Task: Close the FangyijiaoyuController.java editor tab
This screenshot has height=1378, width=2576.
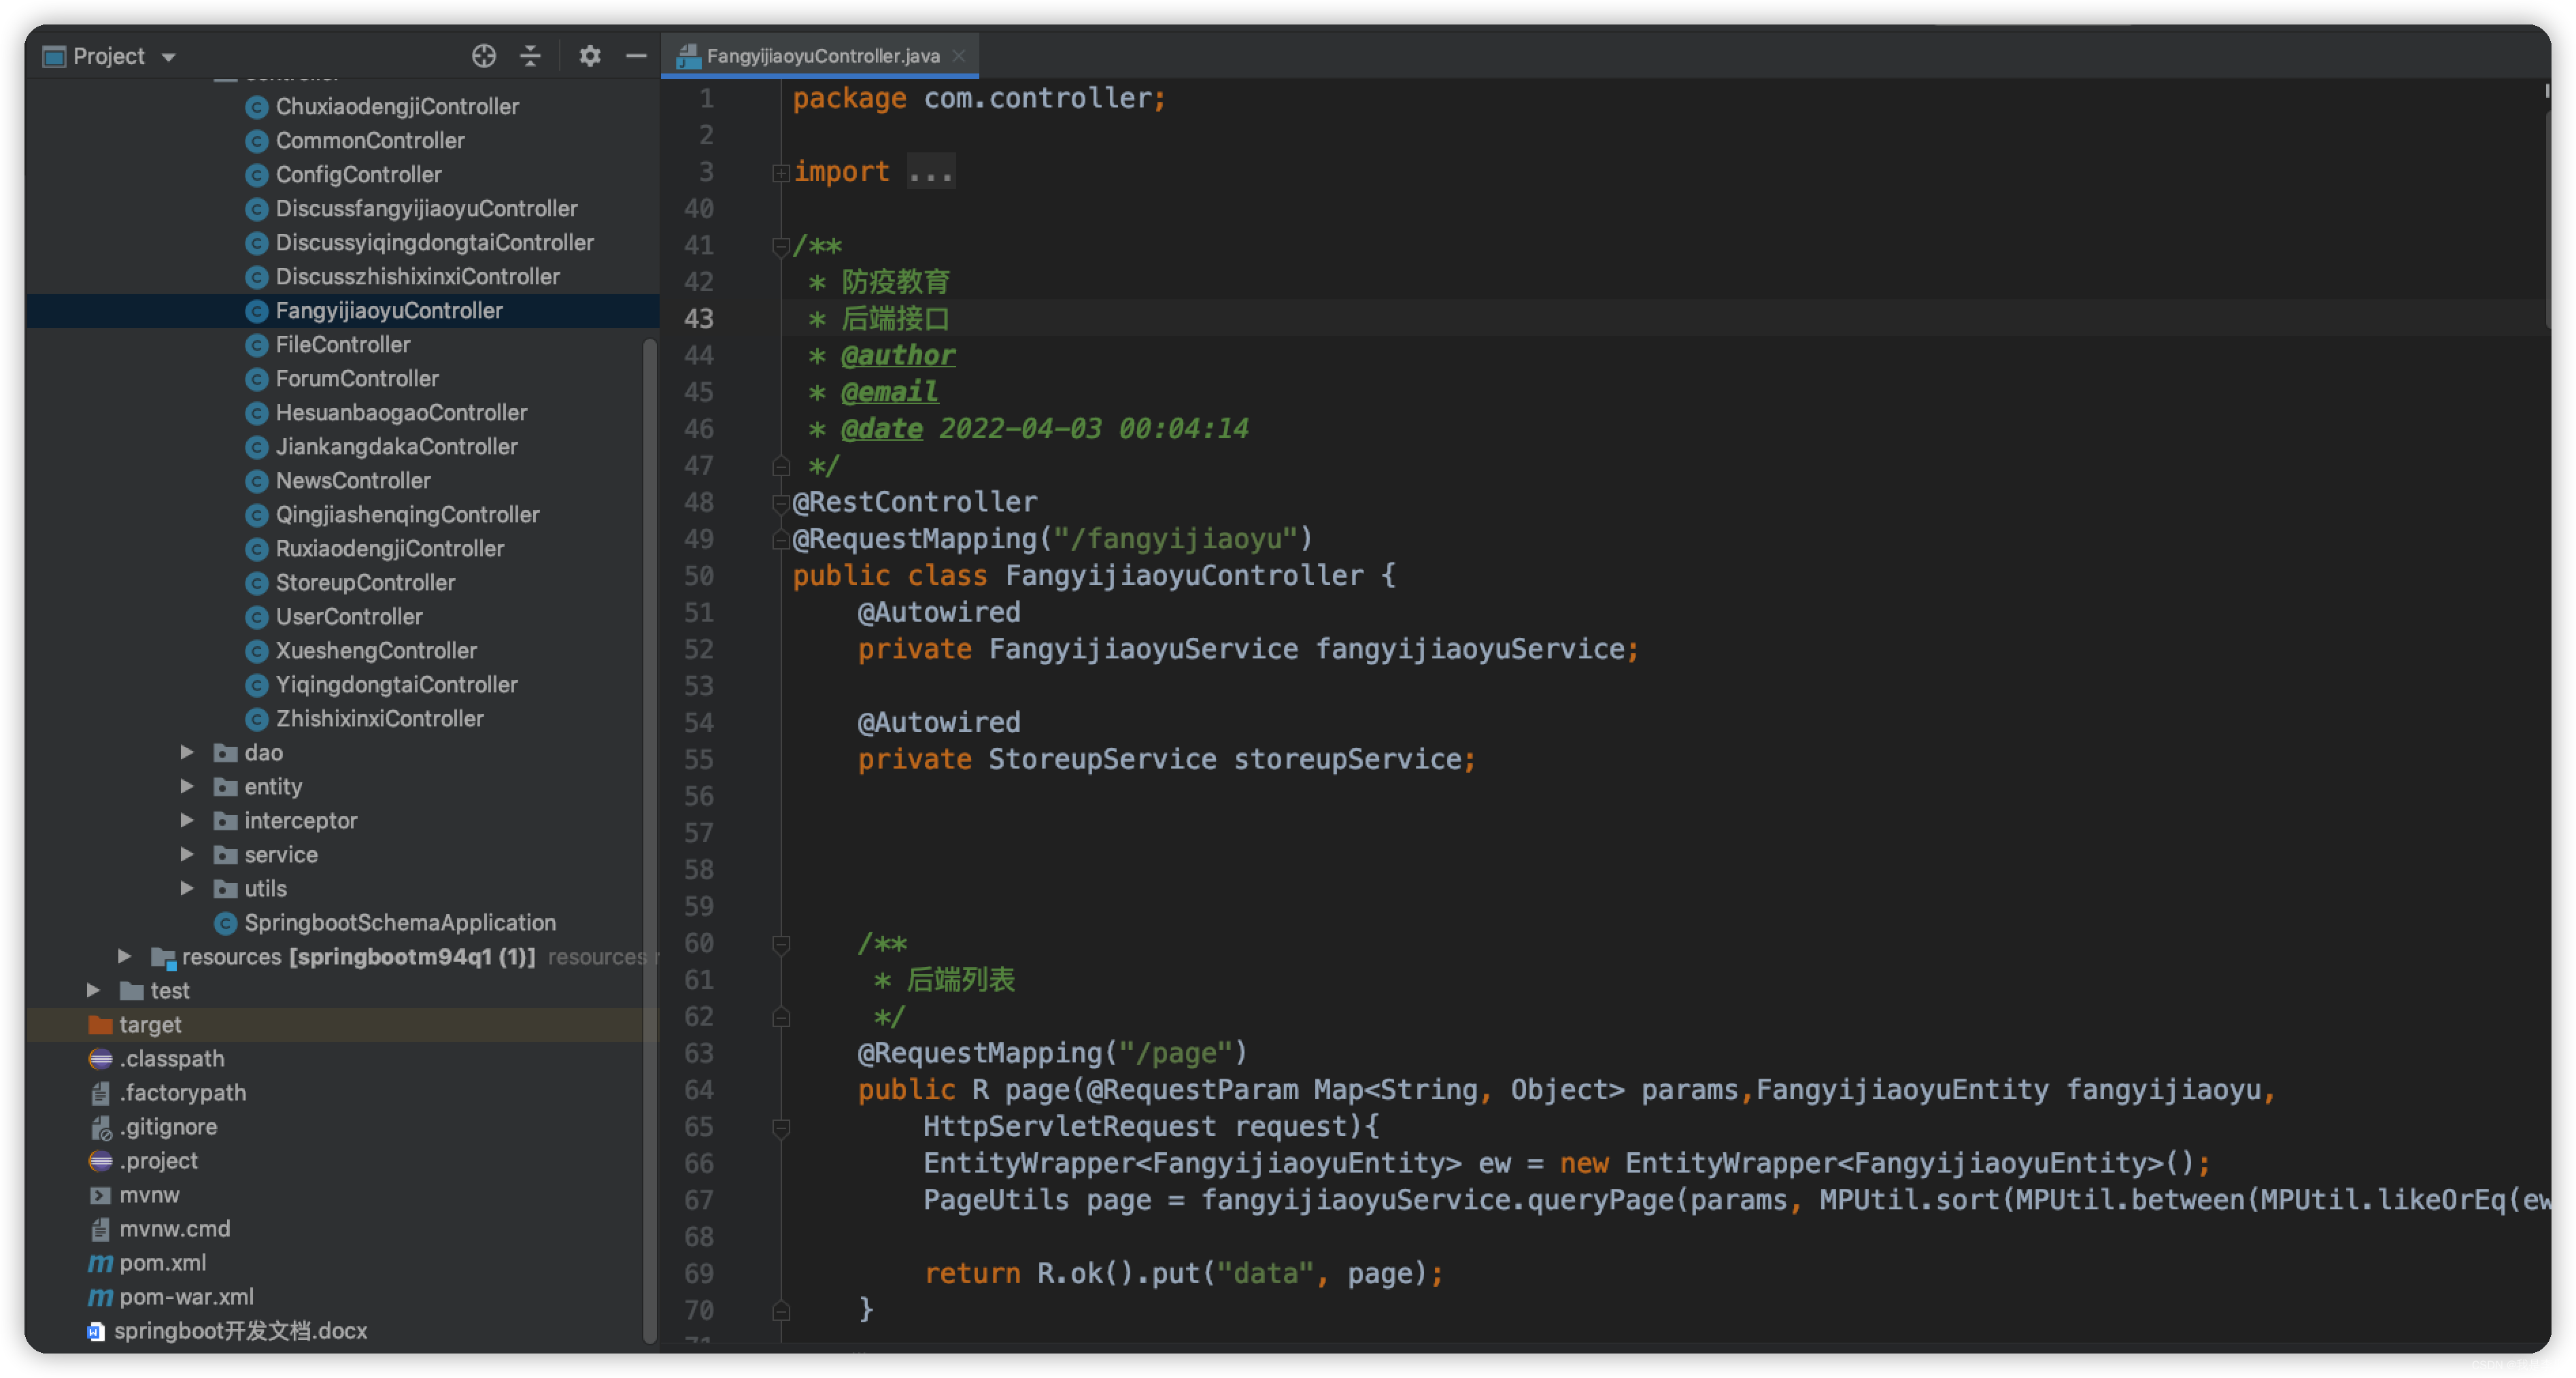Action: (x=959, y=56)
